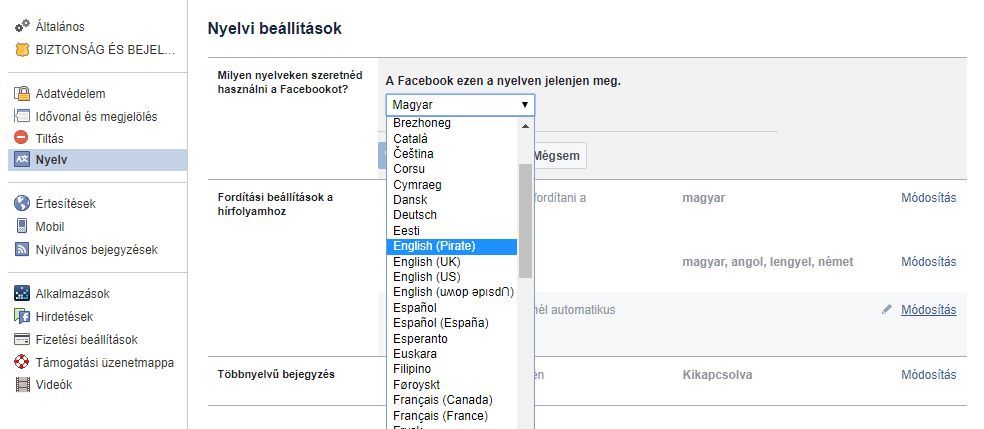Open the Magyar language dropdown
984x429 pixels.
(460, 104)
